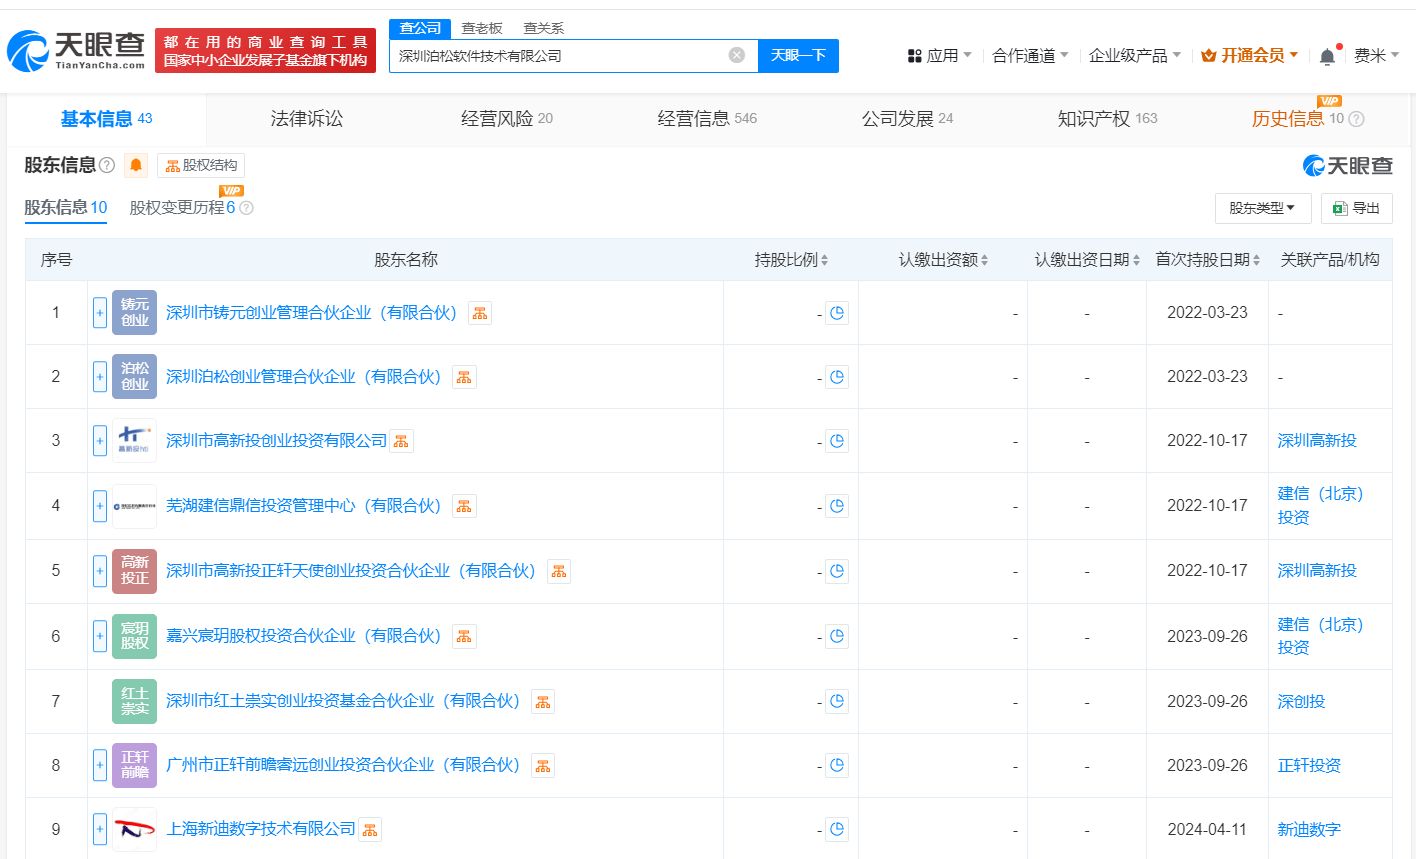This screenshot has height=859, width=1416.
Task: Show equity structure for 广州市正轩前瞻睿远创业投资
Action: coord(543,765)
